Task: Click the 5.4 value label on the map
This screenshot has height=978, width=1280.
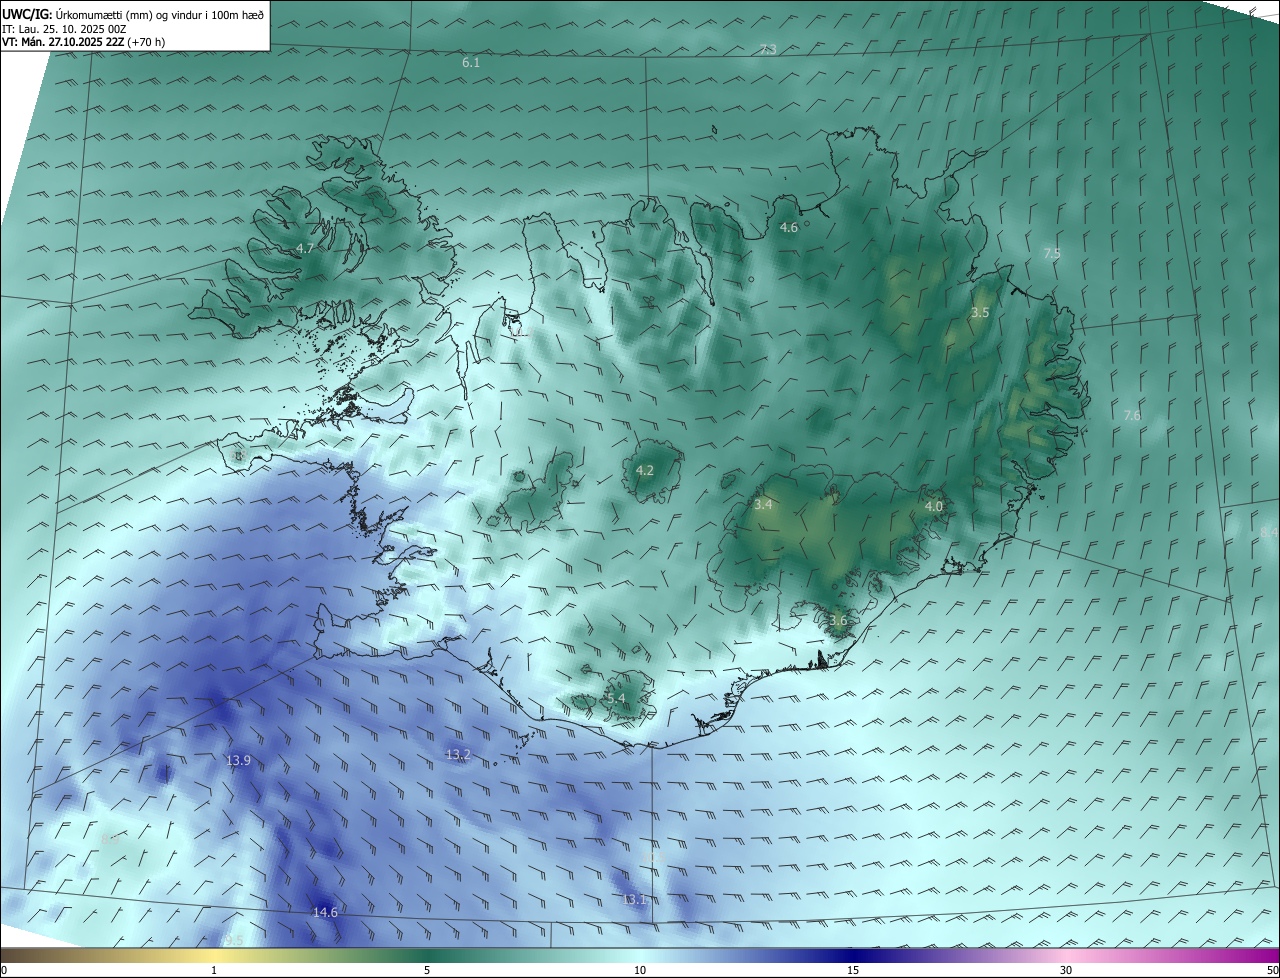Action: tap(616, 698)
